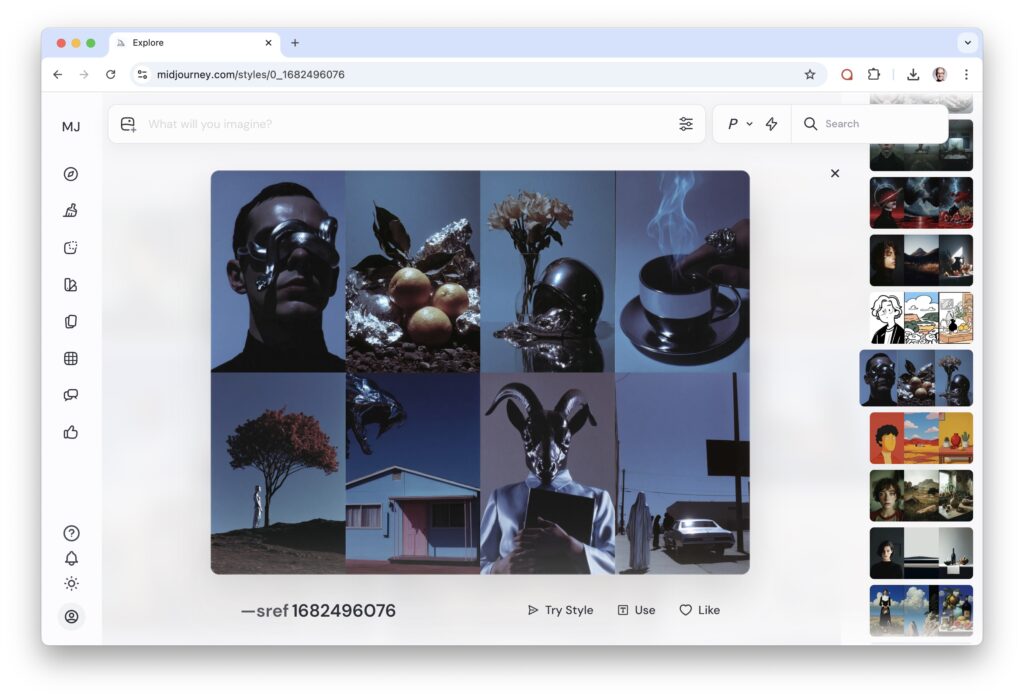
Task: Open the Chat bubbles icon in sidebar
Action: coord(71,395)
